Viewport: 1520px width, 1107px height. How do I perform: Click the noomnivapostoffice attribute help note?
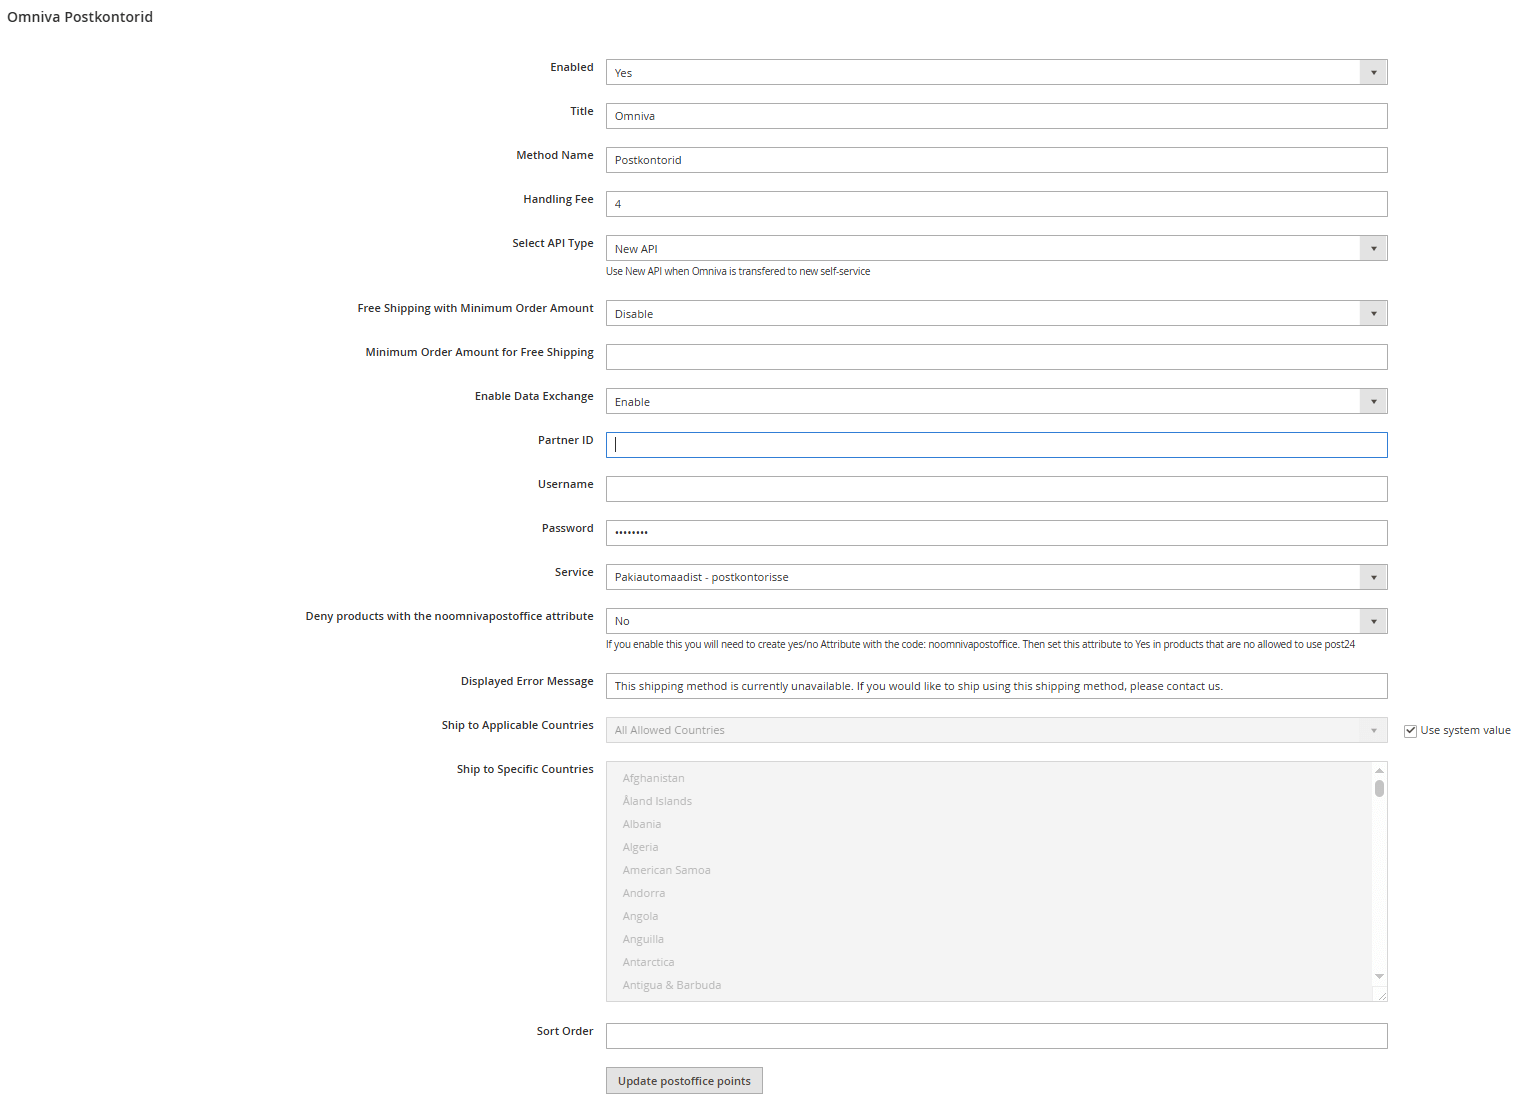click(x=980, y=644)
